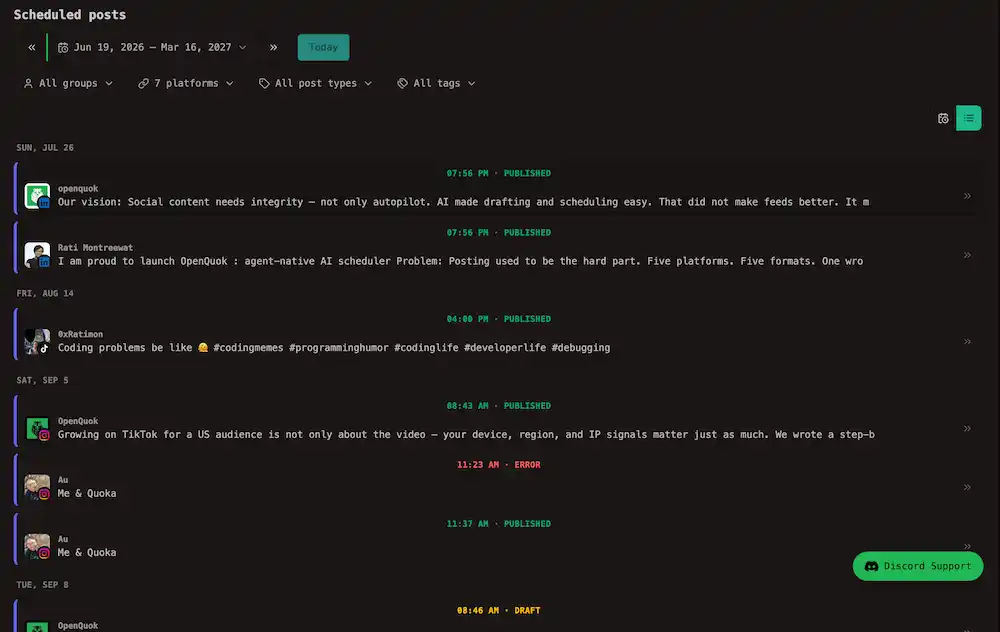Expand the 'Coding problems be like' post arrow
1000x632 pixels.
(x=967, y=341)
